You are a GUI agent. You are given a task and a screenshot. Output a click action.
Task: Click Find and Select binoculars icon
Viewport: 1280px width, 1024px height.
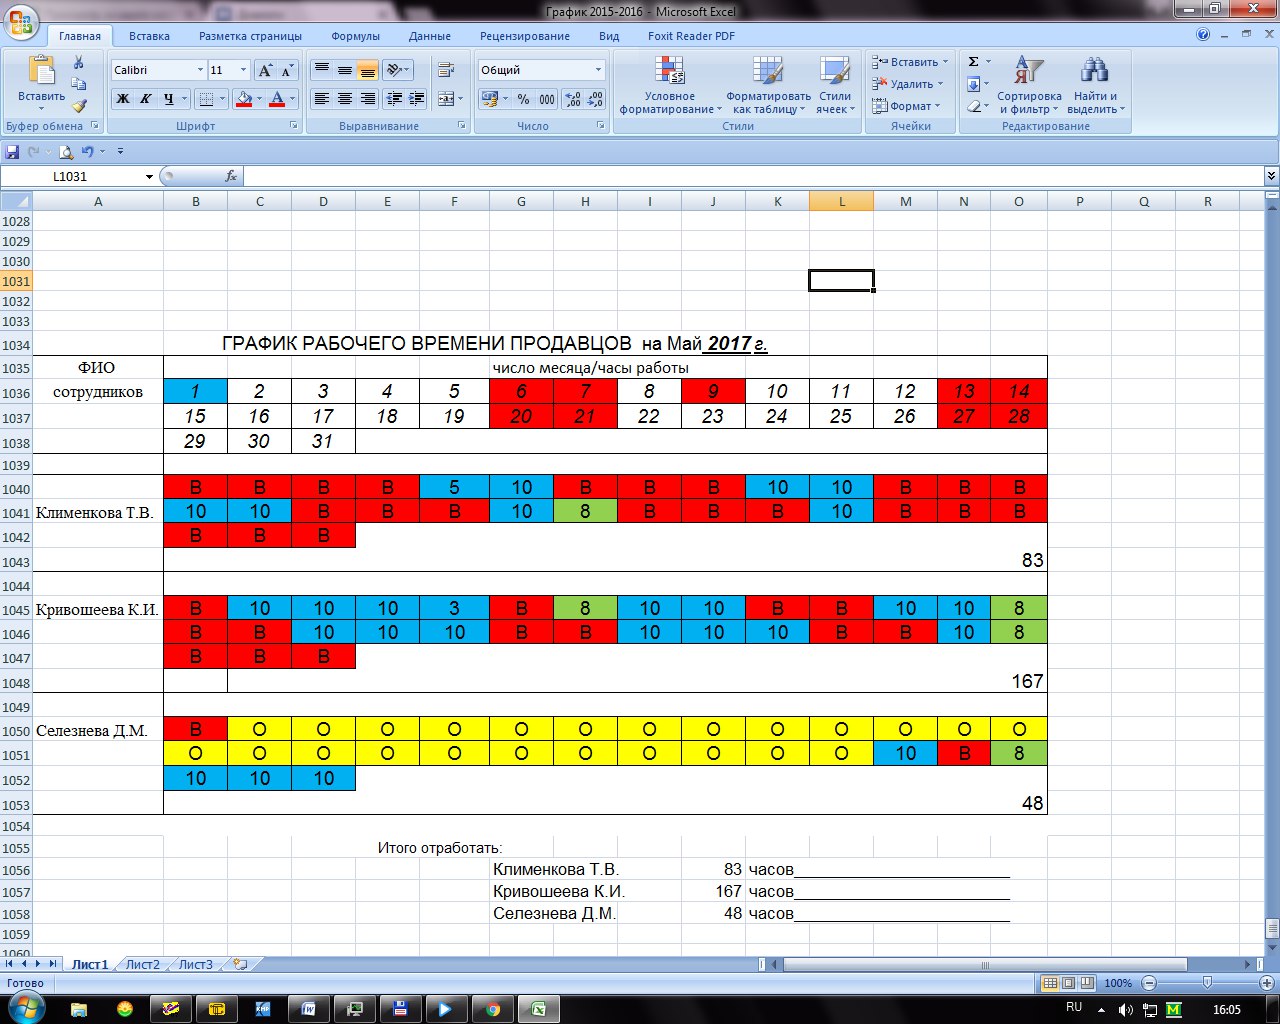click(1094, 85)
